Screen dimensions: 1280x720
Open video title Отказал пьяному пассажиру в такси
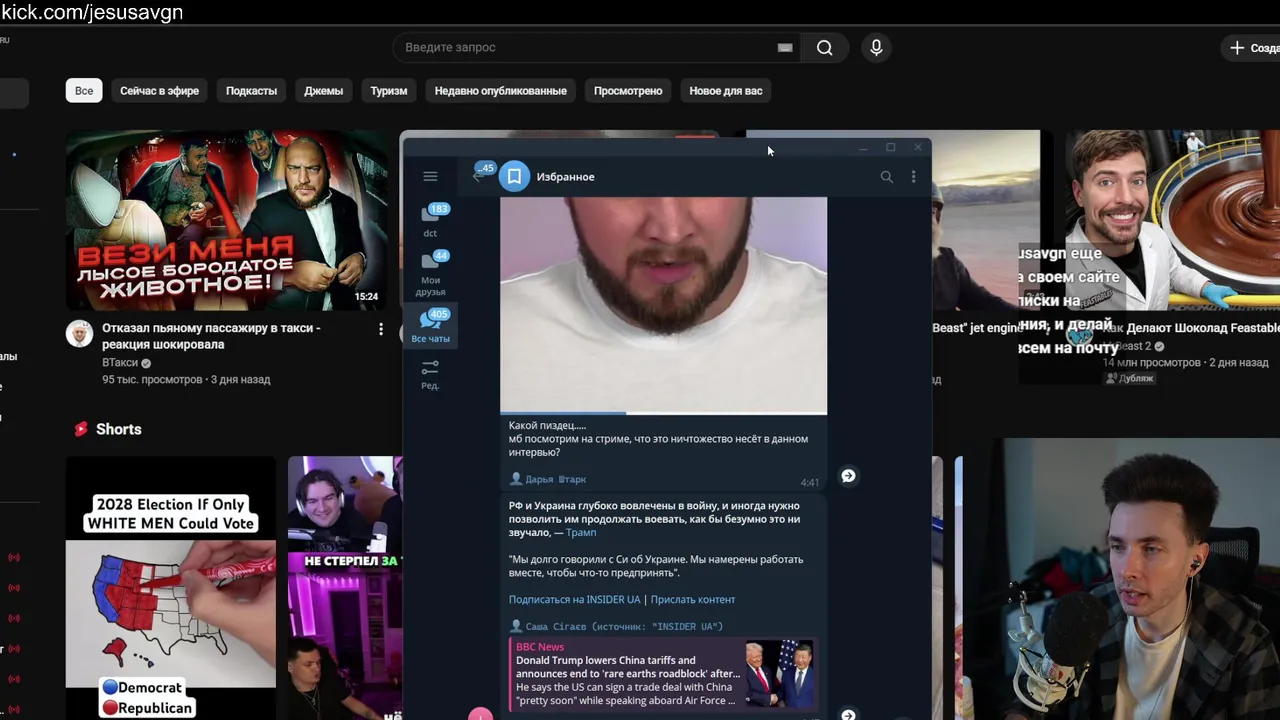click(x=211, y=336)
